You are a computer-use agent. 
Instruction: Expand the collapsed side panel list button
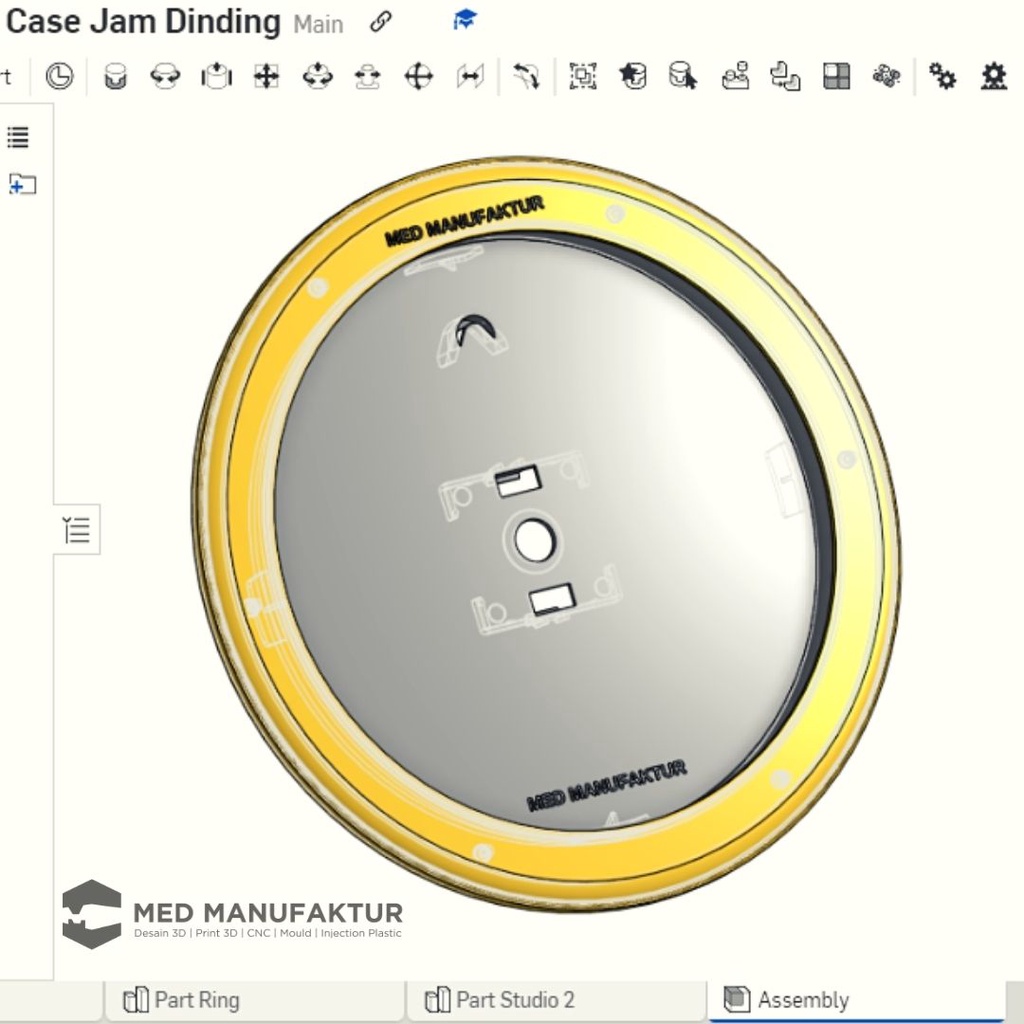click(77, 530)
